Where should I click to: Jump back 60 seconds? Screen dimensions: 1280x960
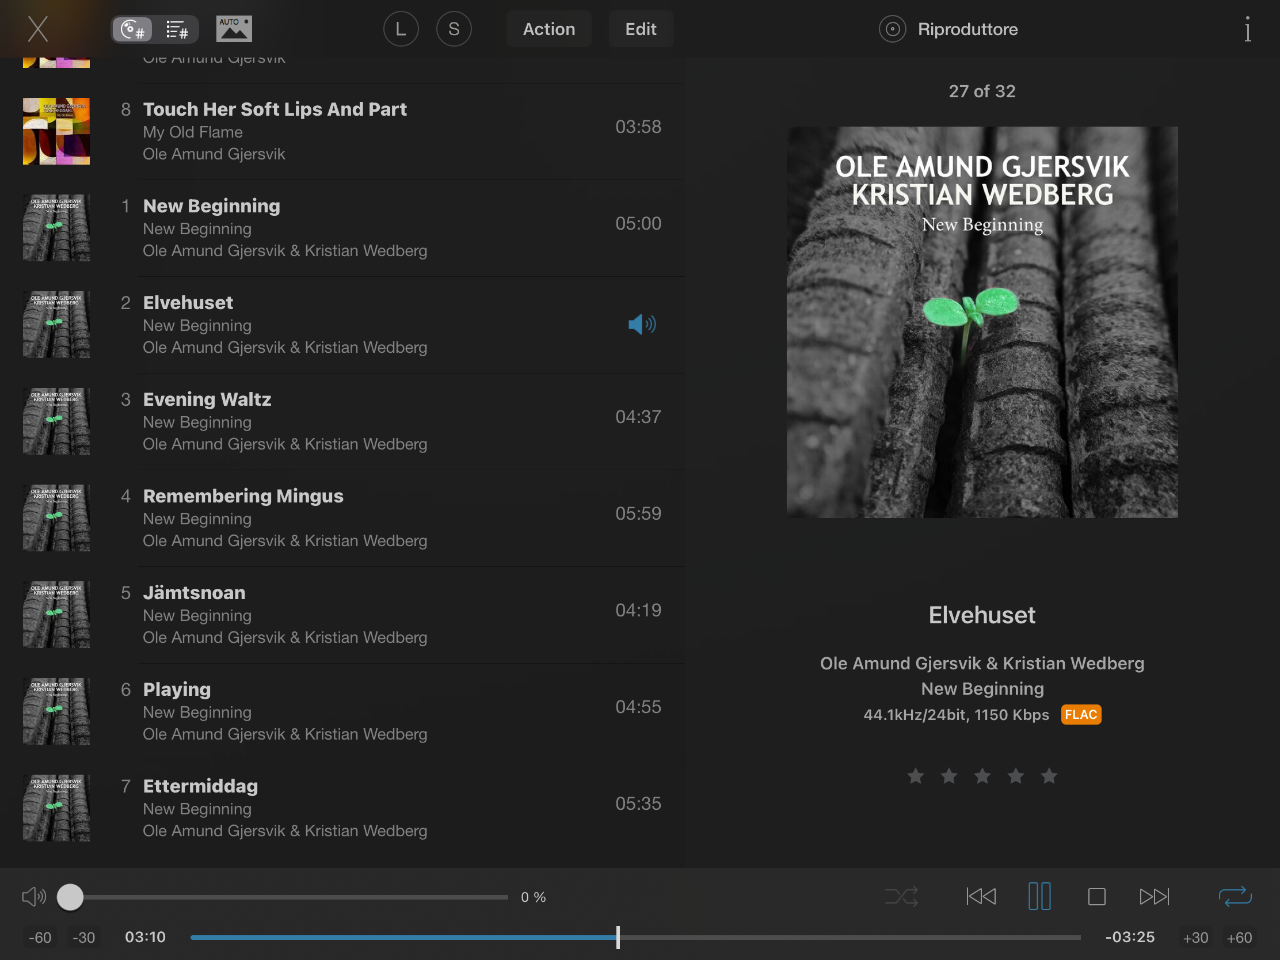click(40, 938)
